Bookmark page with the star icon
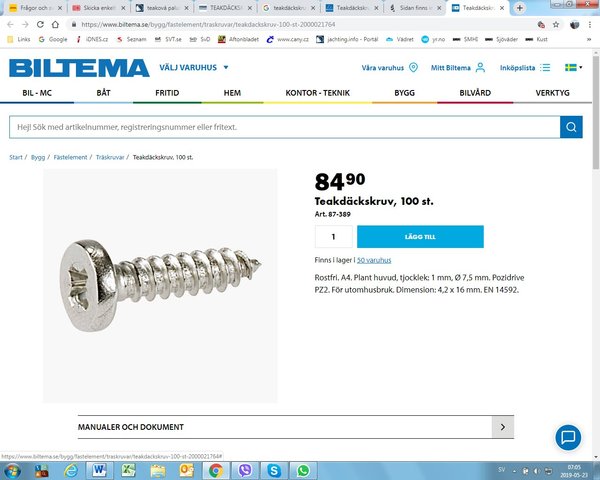This screenshot has height=480, width=600. click(x=556, y=24)
